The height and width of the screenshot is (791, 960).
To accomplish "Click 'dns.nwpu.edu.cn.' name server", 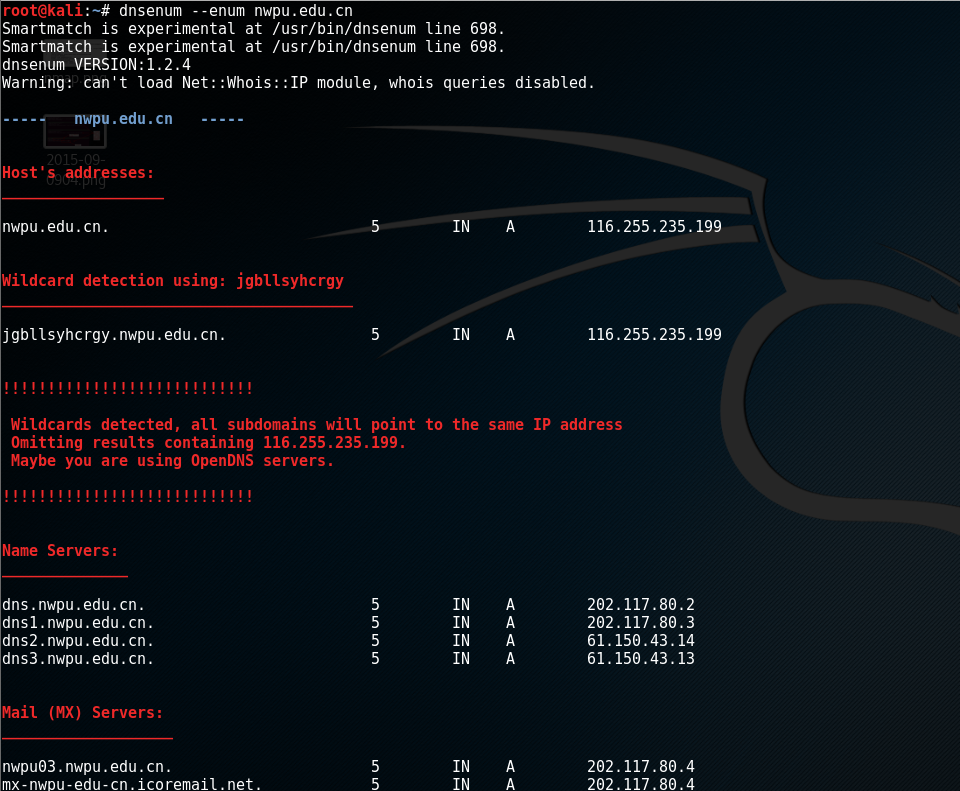I will tap(73, 605).
